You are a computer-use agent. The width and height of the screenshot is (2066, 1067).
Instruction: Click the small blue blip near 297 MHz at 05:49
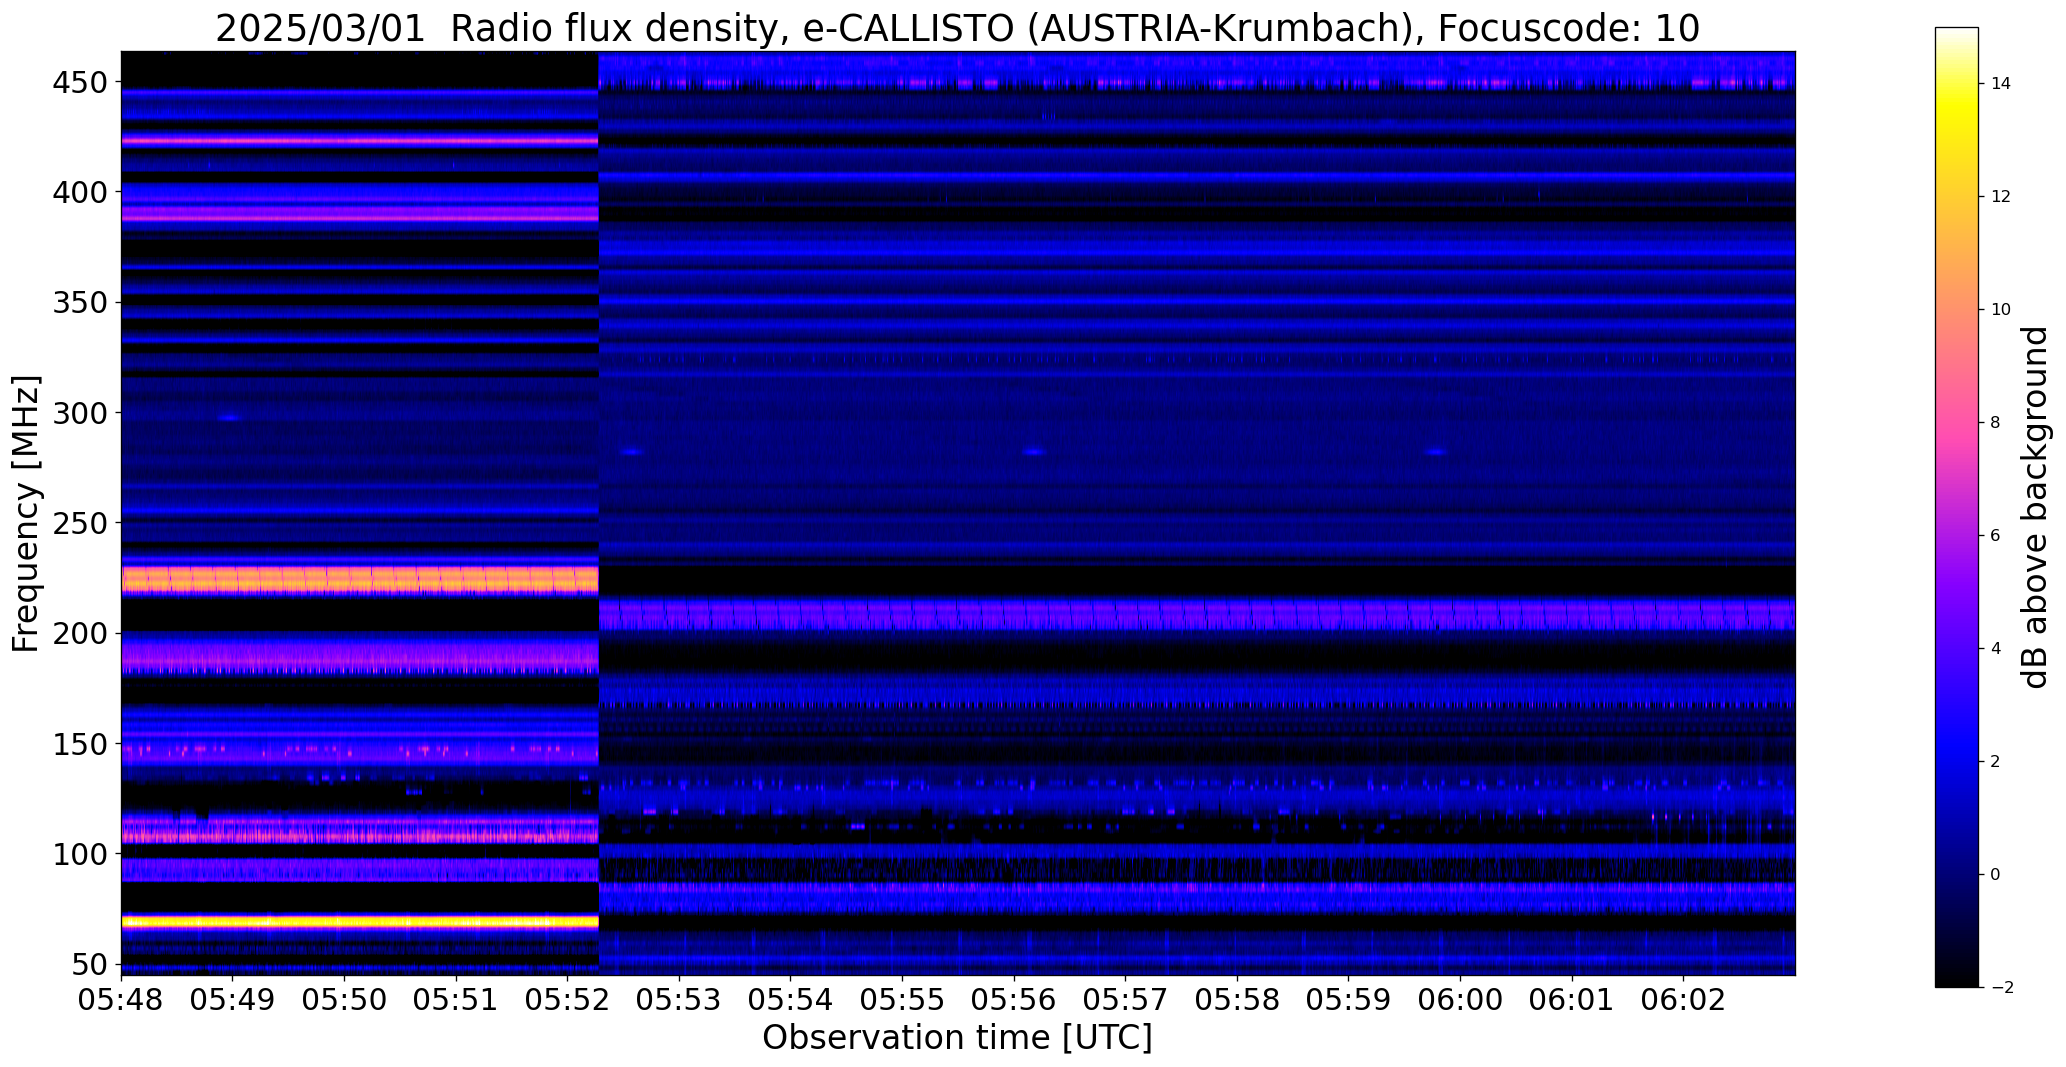pos(231,418)
